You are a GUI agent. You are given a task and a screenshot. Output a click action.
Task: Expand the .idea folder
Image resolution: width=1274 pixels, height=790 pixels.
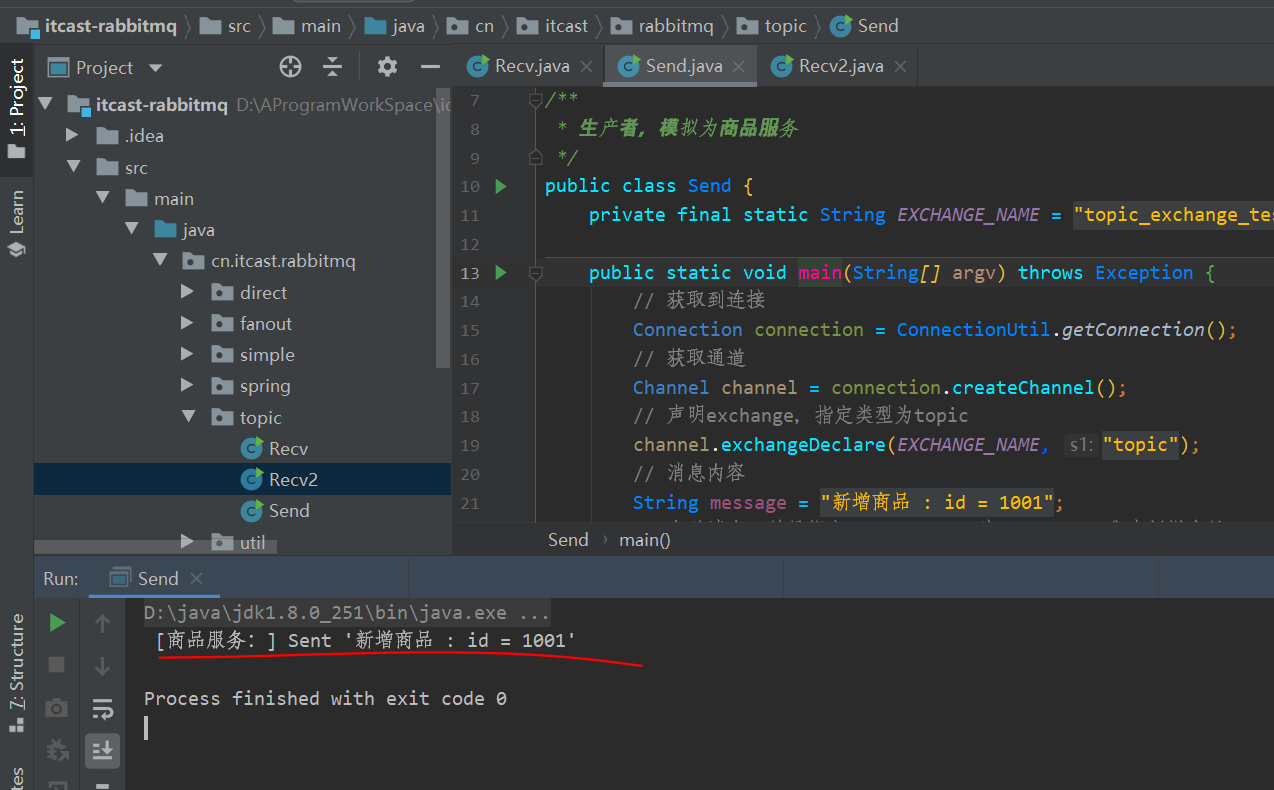coord(72,135)
